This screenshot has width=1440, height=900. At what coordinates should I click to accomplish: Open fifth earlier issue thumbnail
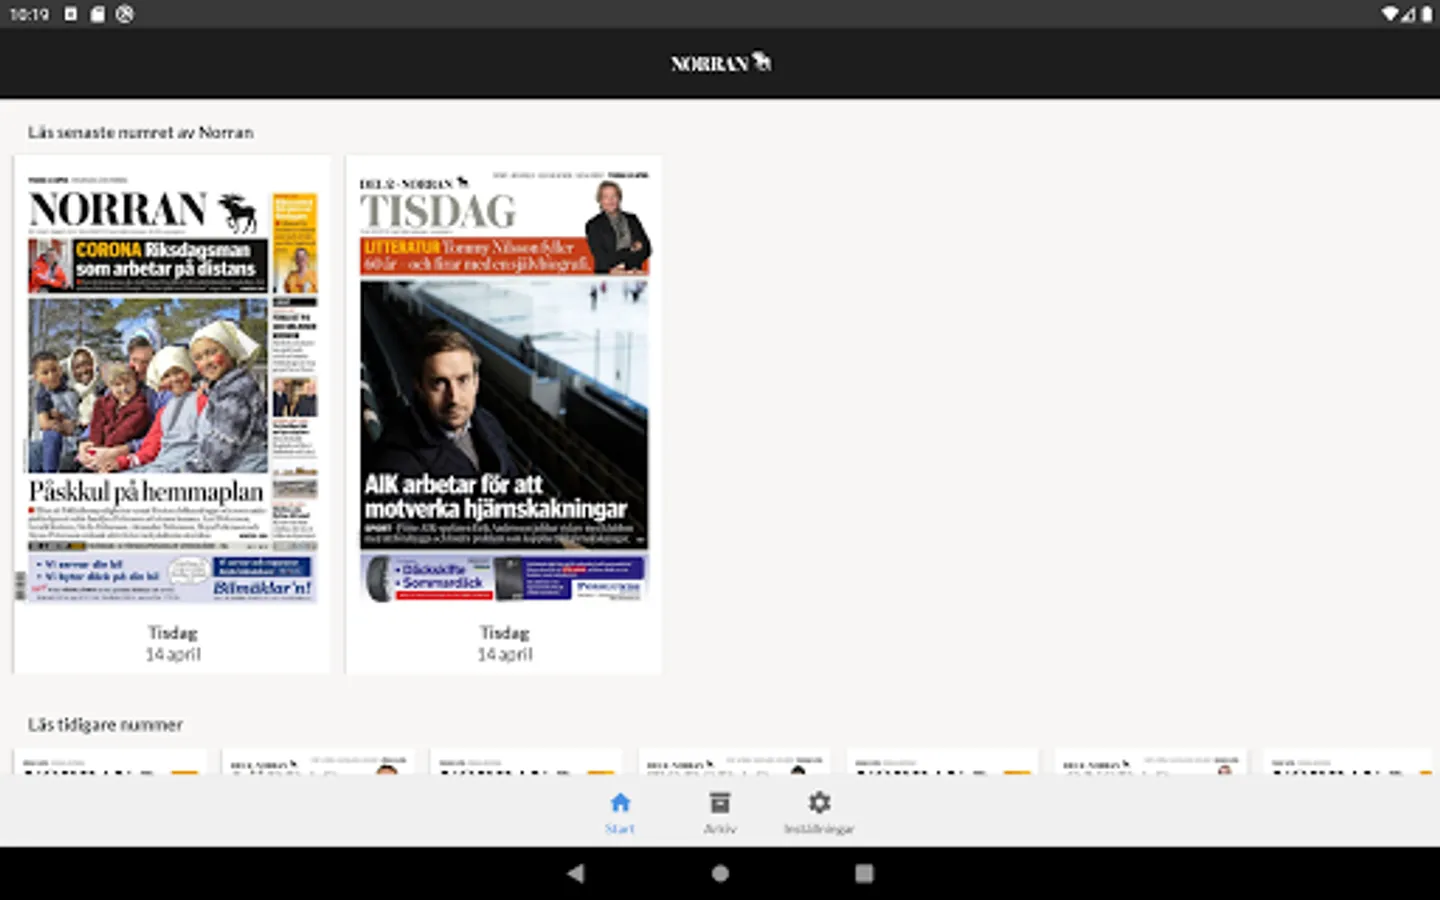tap(943, 762)
